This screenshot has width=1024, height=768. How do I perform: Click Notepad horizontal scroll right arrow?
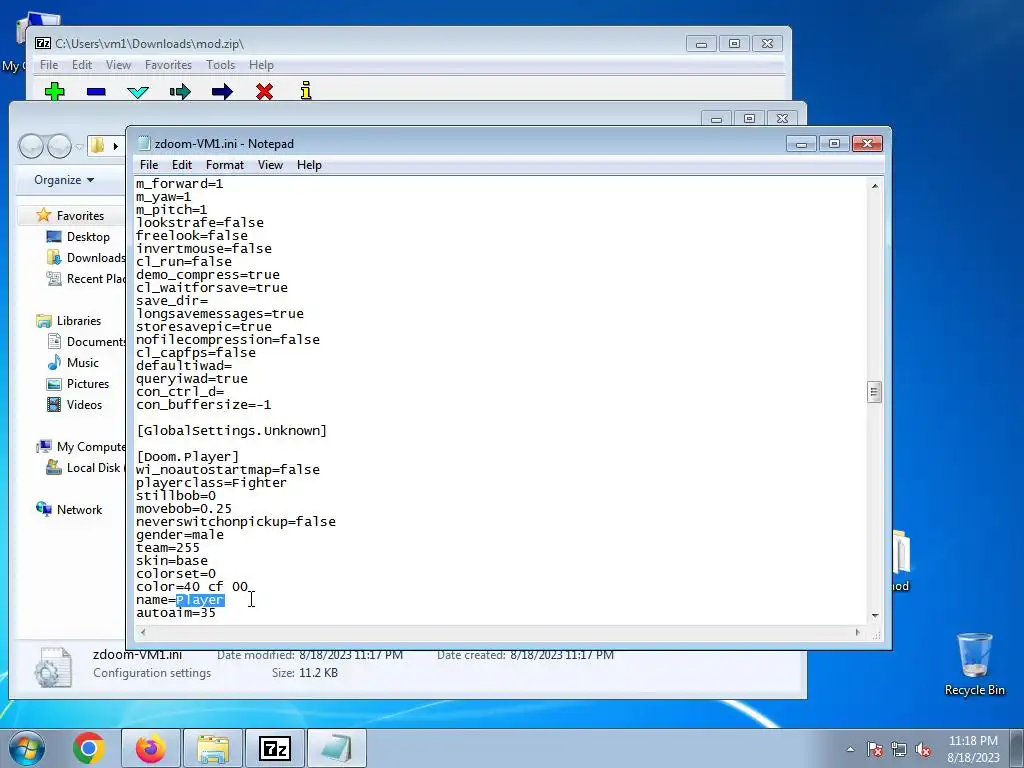click(x=857, y=632)
